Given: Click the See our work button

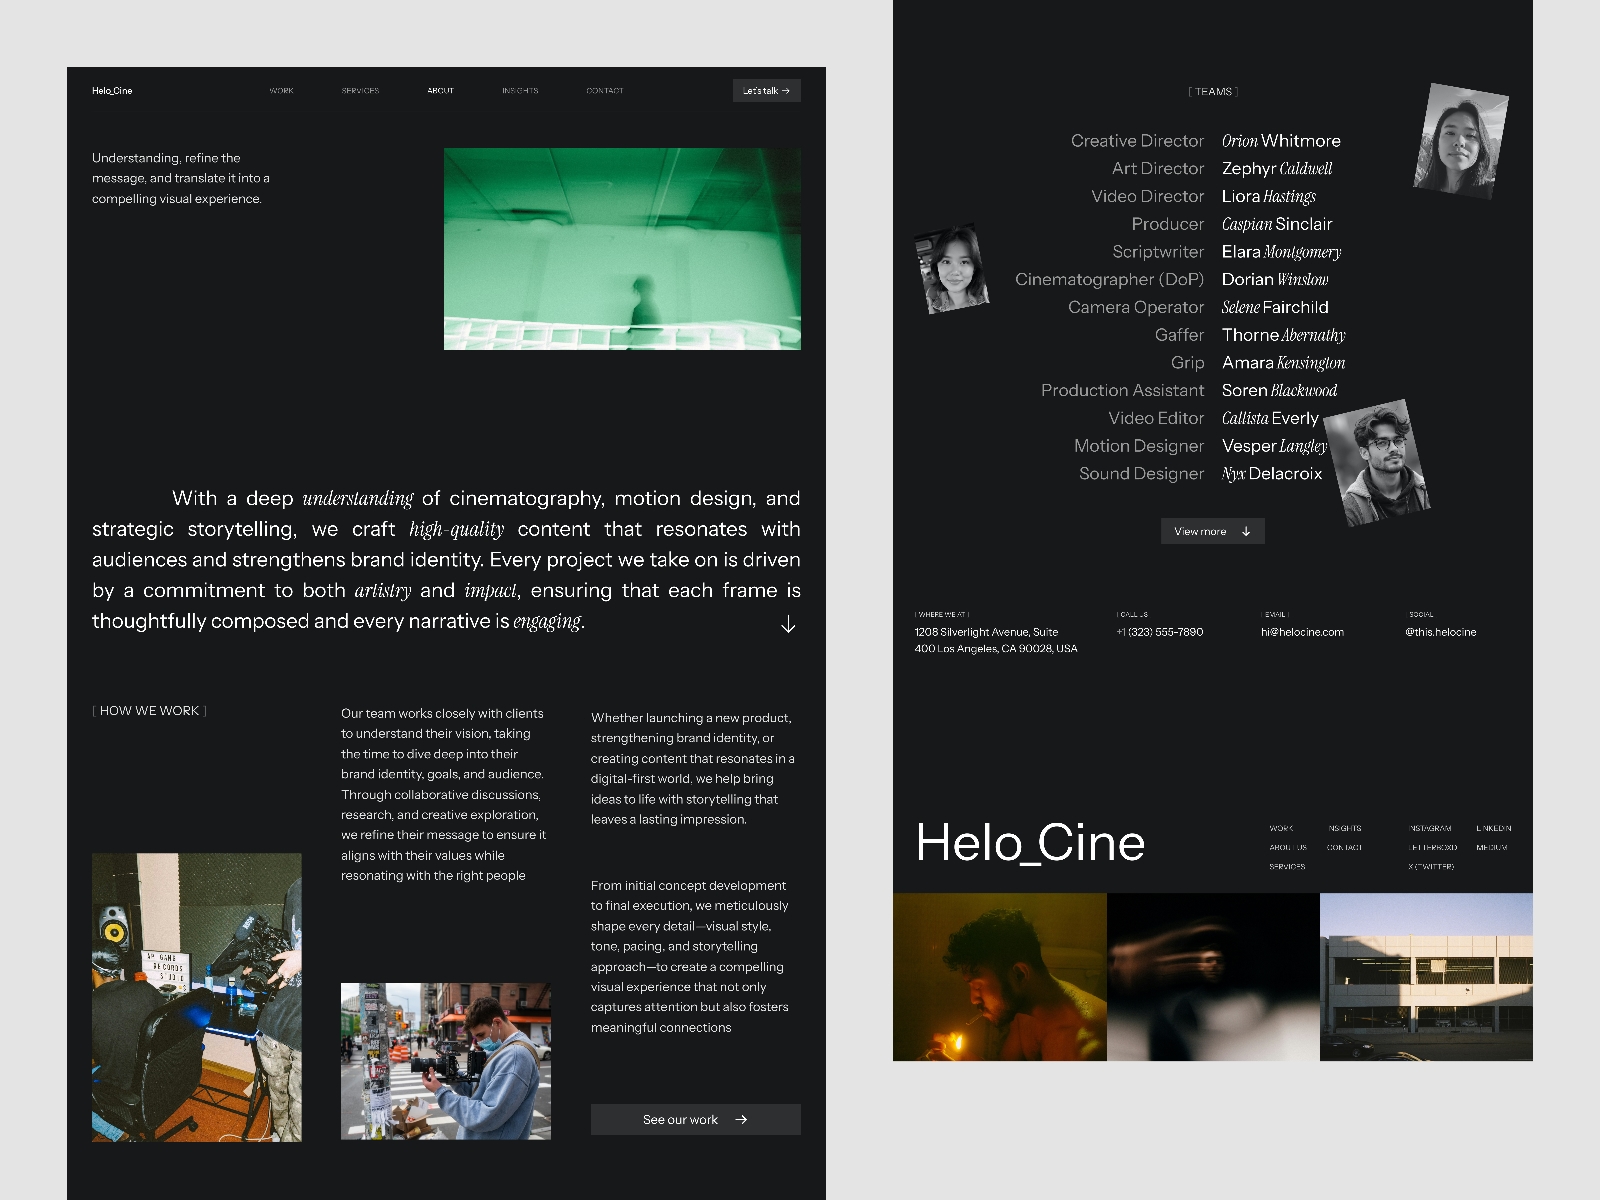Looking at the screenshot, I should pos(695,1120).
